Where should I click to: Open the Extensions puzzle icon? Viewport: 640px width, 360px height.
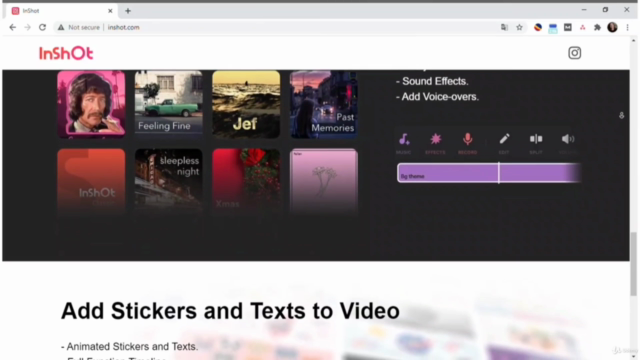[597, 27]
